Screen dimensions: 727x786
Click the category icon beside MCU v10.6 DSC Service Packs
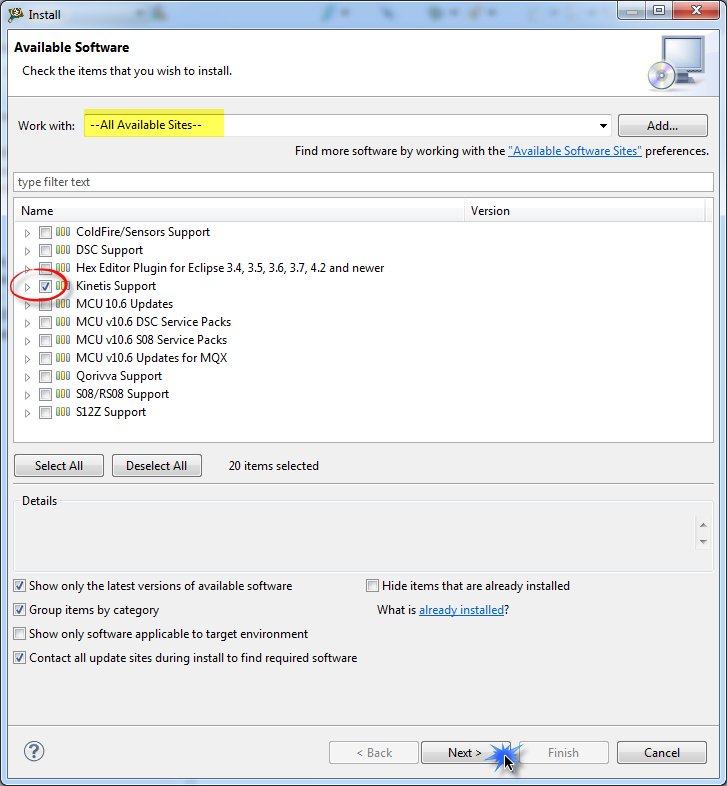(63, 322)
